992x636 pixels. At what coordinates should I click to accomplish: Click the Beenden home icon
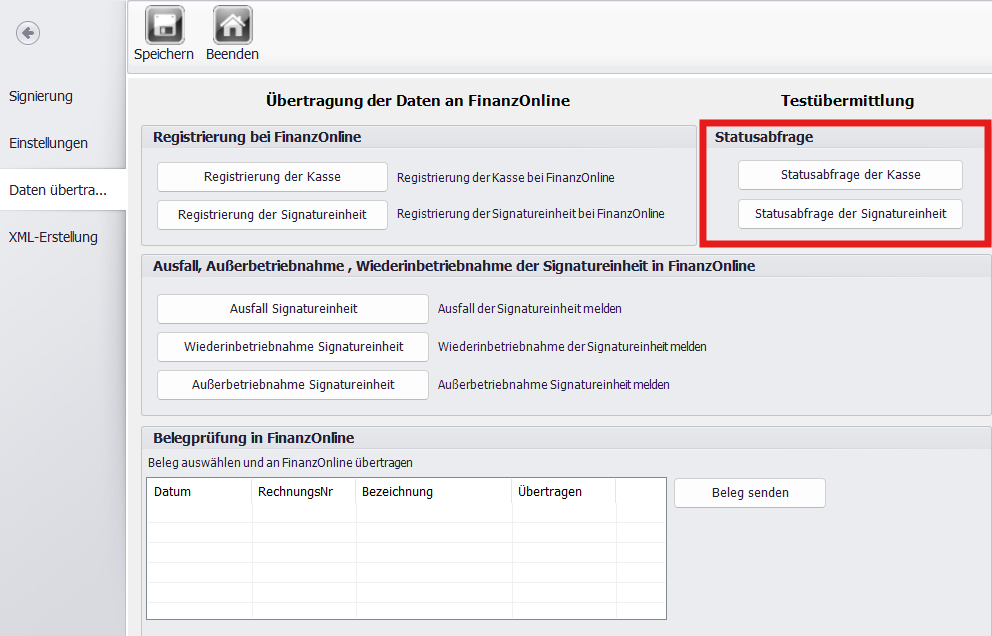pos(232,25)
